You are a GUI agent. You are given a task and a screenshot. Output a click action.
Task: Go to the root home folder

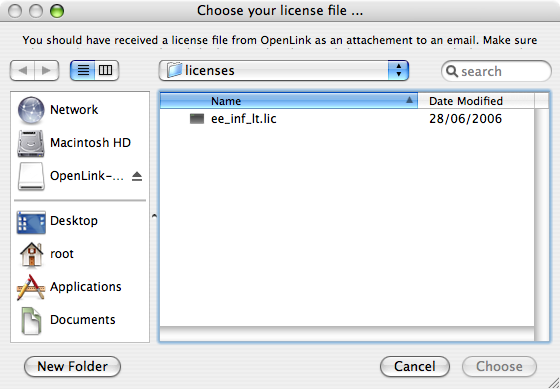[46, 254]
